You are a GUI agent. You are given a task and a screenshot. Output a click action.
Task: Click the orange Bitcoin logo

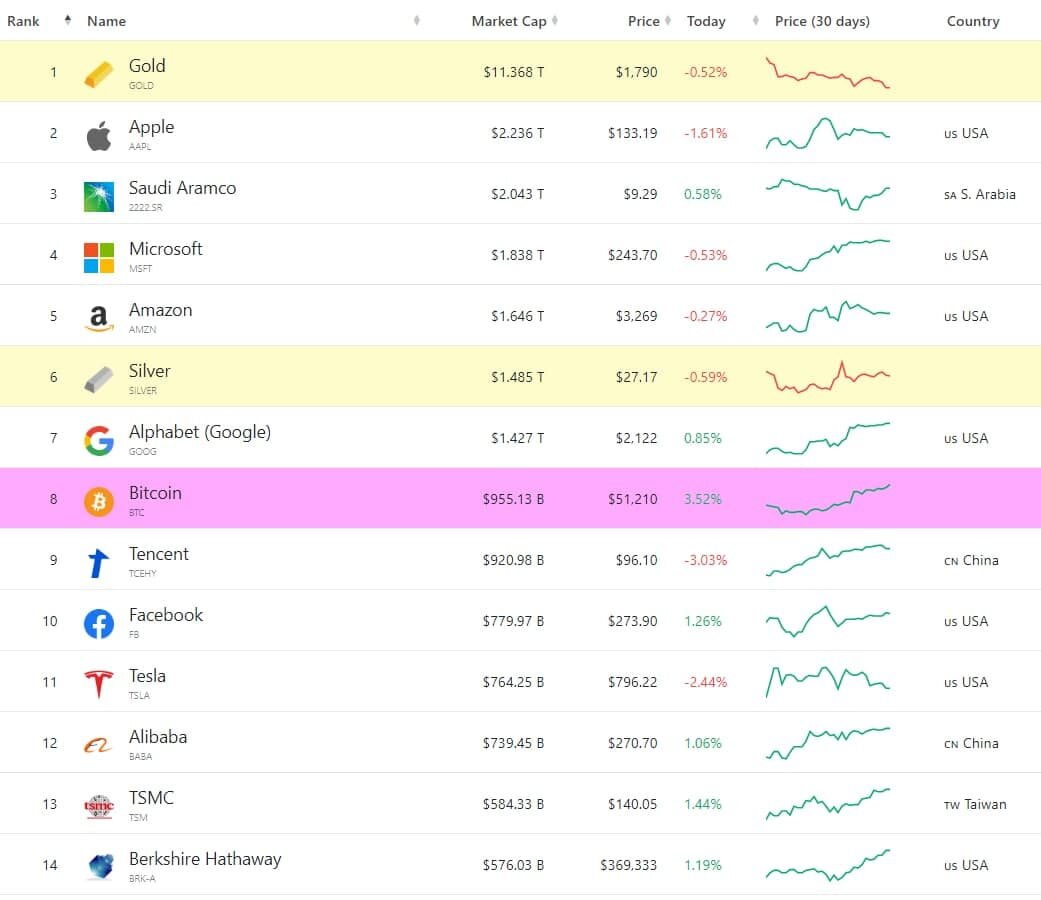[98, 502]
